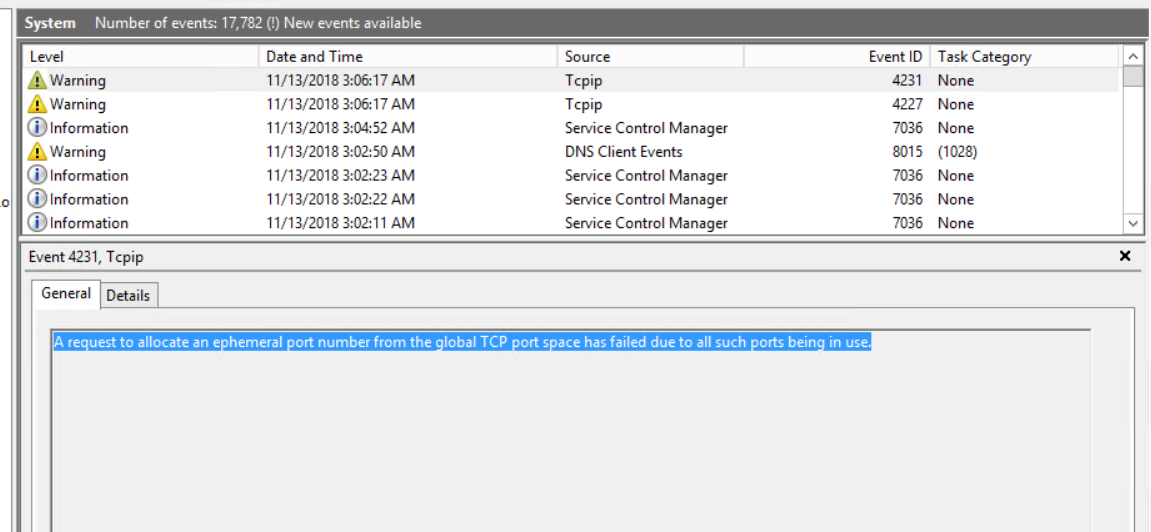Image resolution: width=1151 pixels, height=532 pixels.
Task: Click the highlighted ephemeral port description text
Action: (x=462, y=343)
